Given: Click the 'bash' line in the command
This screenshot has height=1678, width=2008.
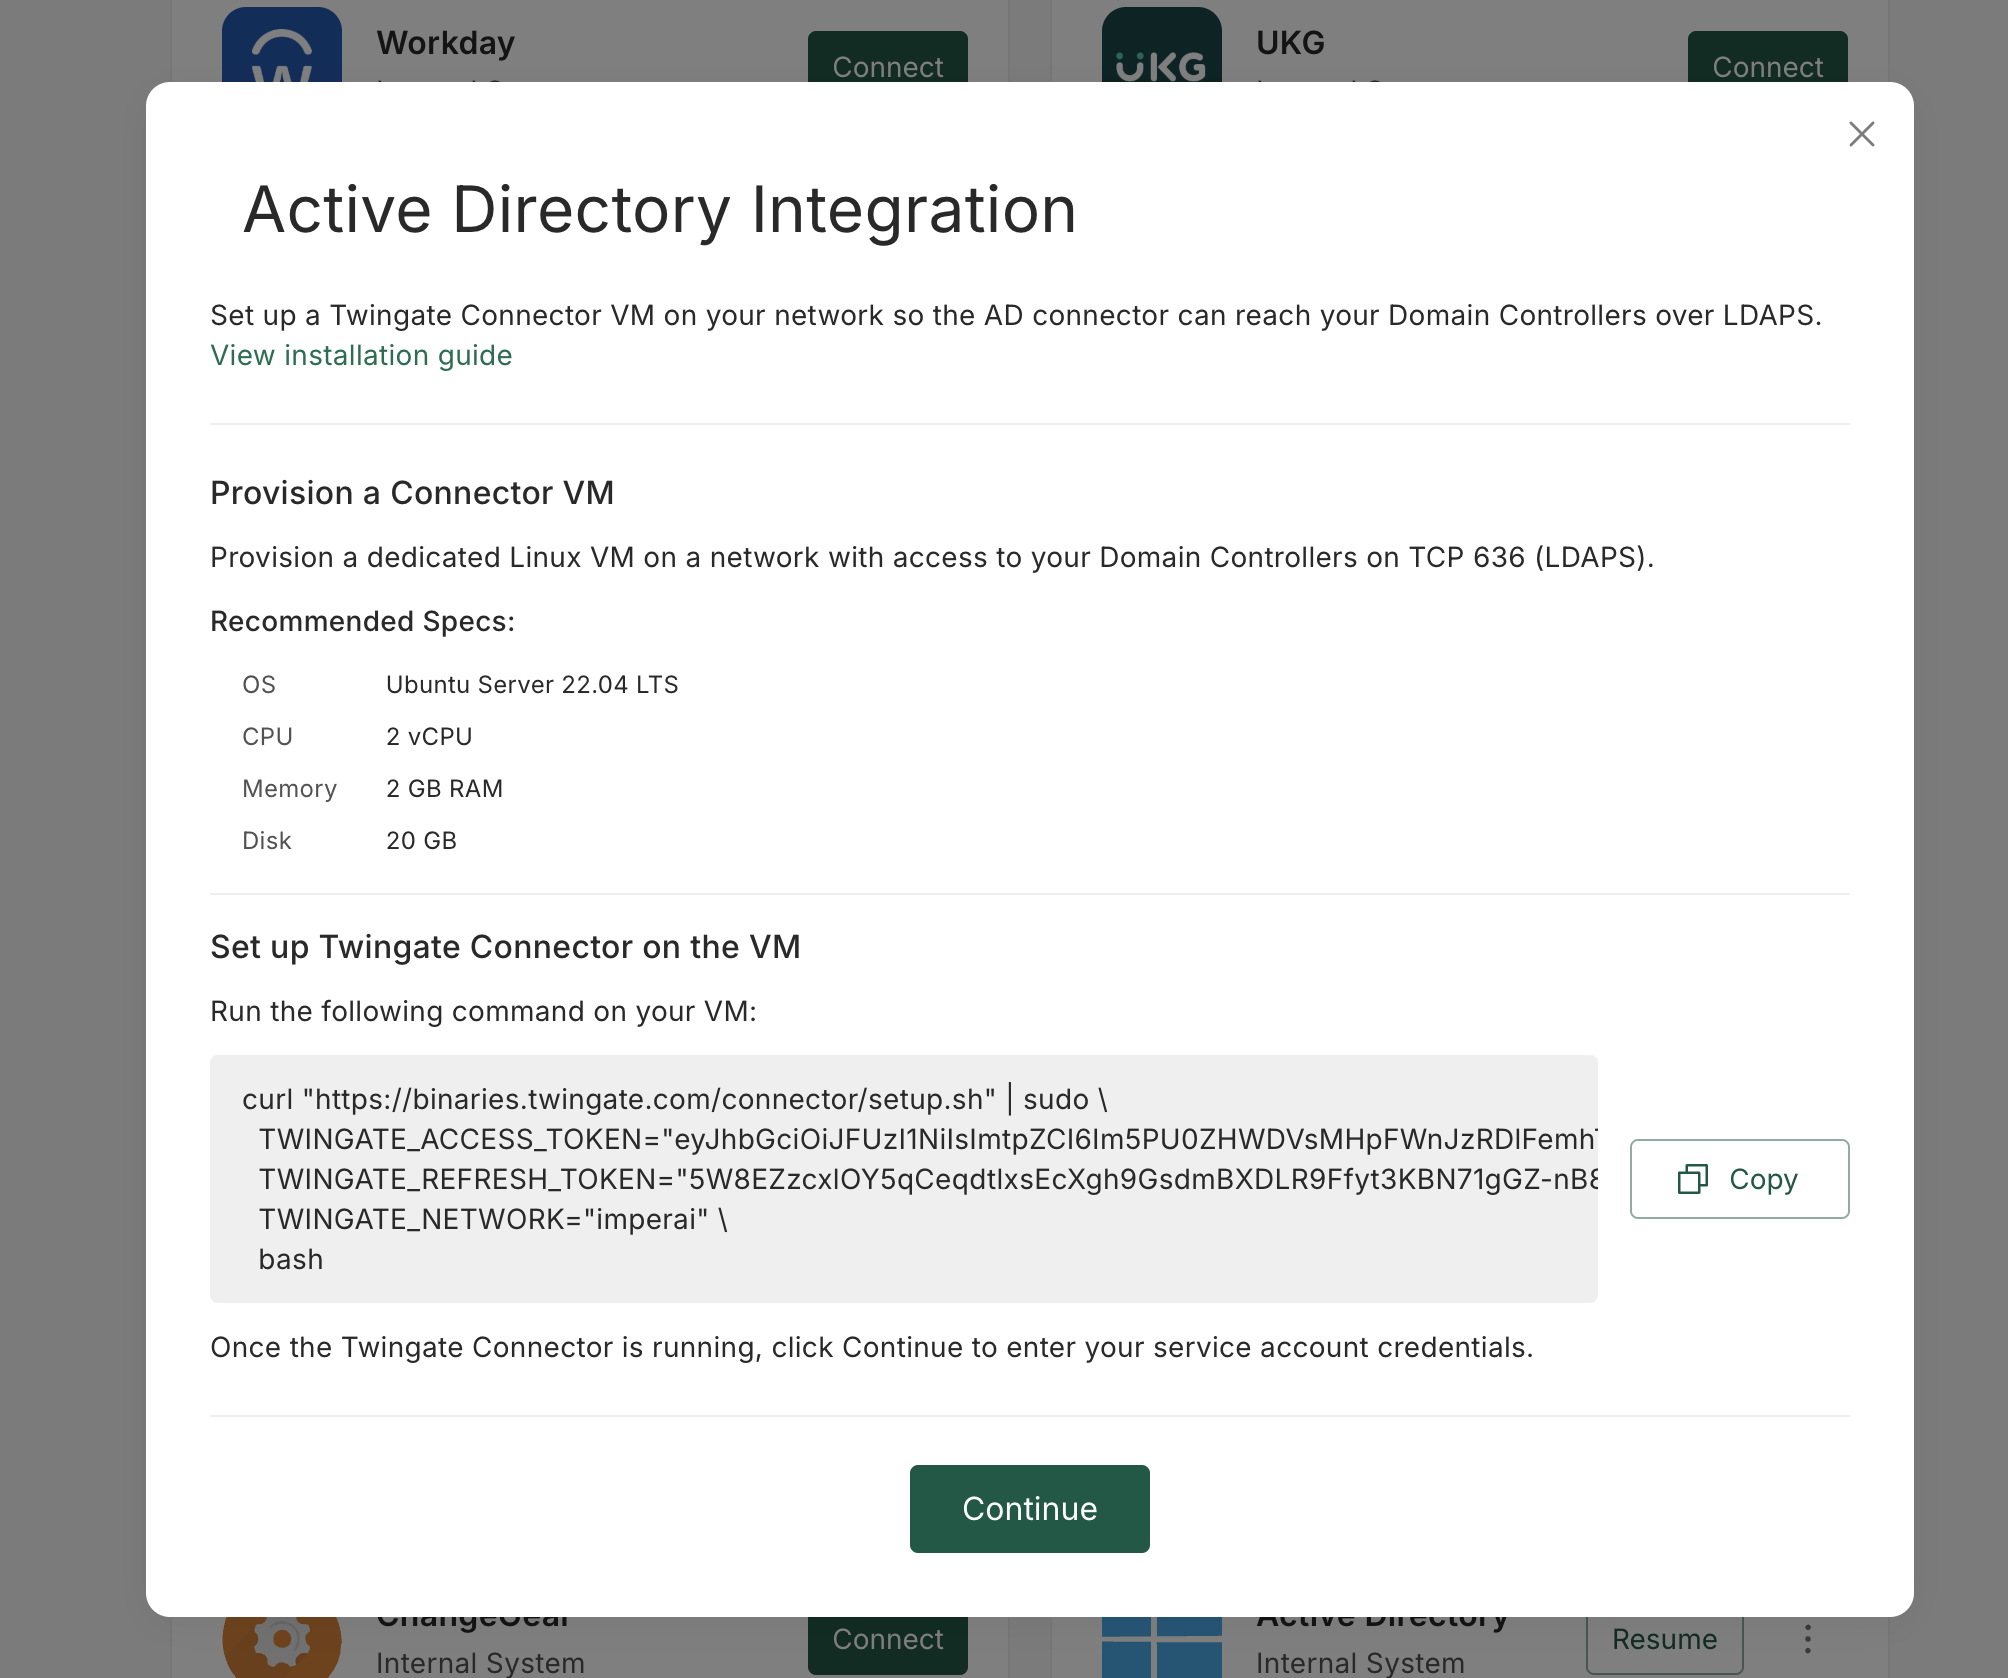Looking at the screenshot, I should 291,1259.
